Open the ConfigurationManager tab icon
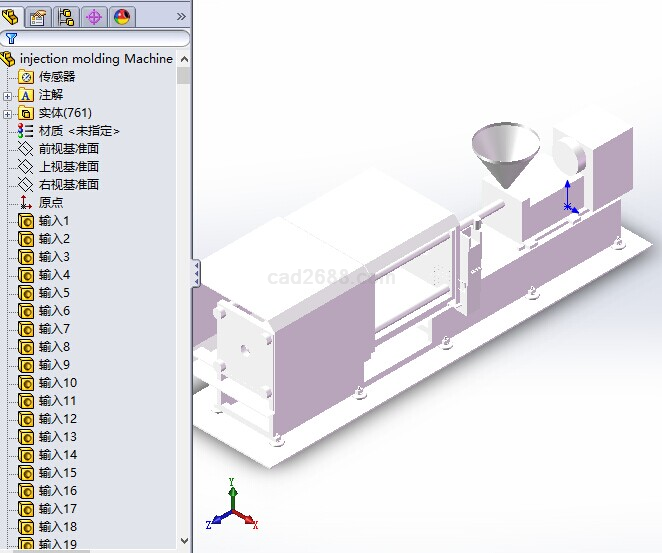The image size is (662, 553). 67,16
